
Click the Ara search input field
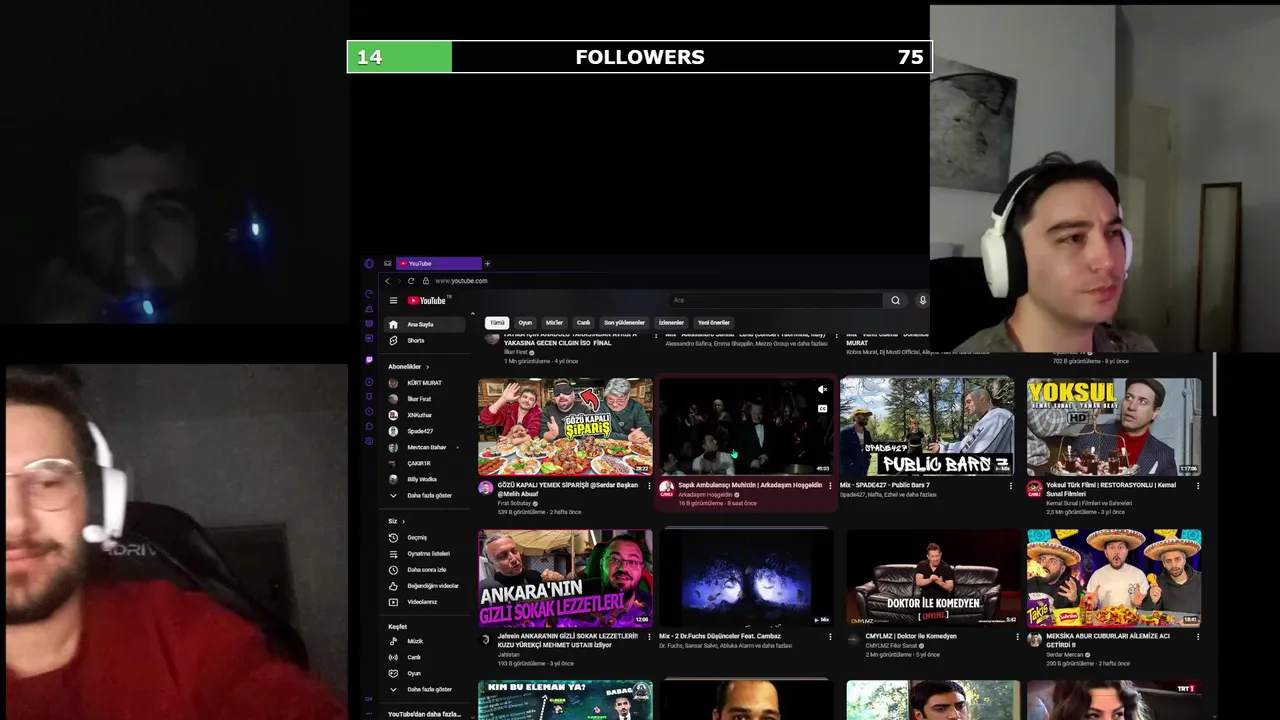point(775,300)
